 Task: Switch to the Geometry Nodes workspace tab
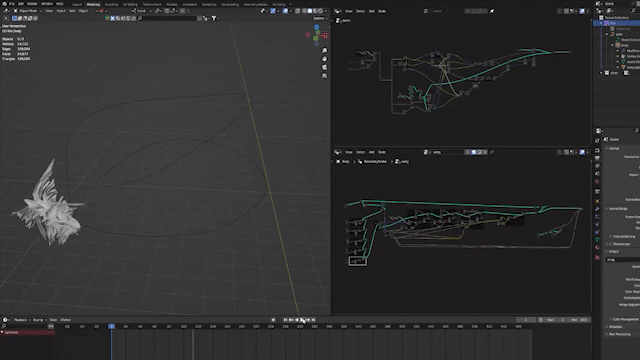tap(256, 4)
